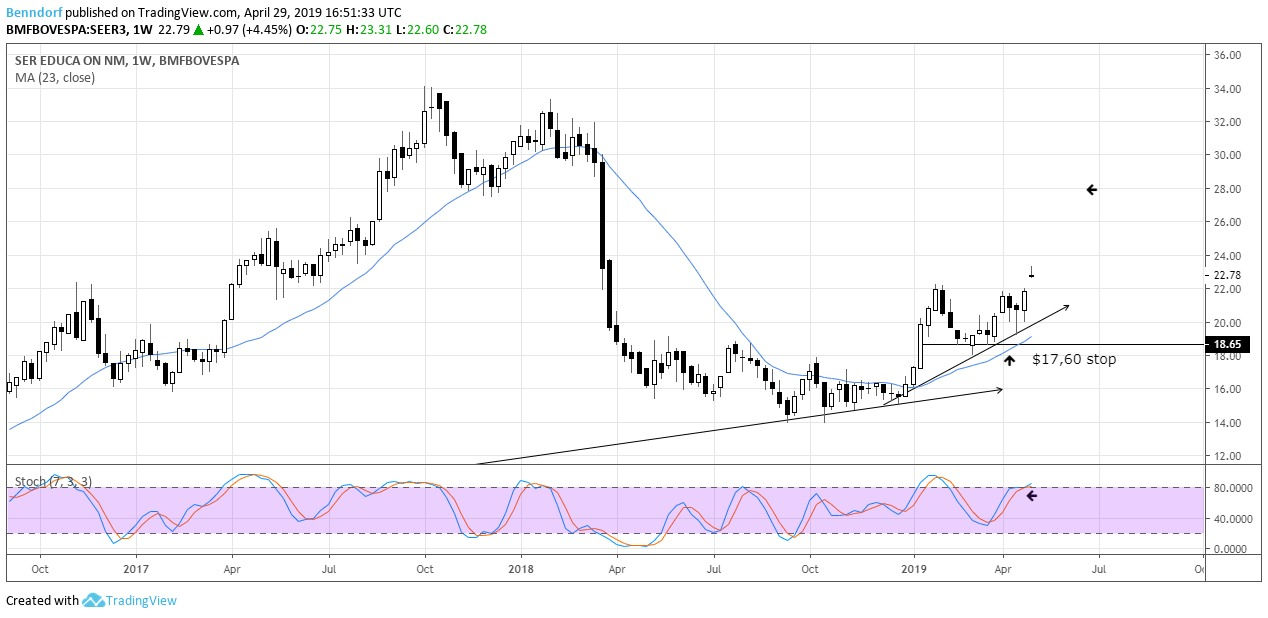Click the 2019 label on the time axis
Viewport: 1268px width, 618px height.
click(913, 571)
